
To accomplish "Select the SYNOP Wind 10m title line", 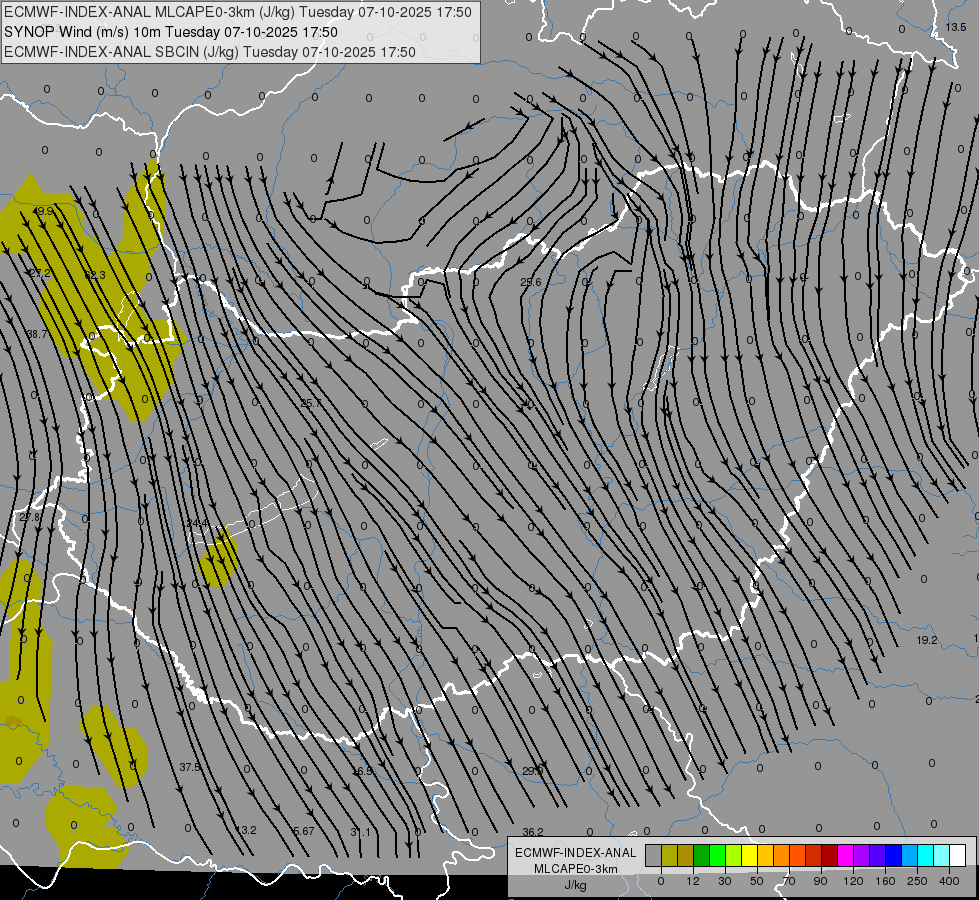I will coord(170,32).
